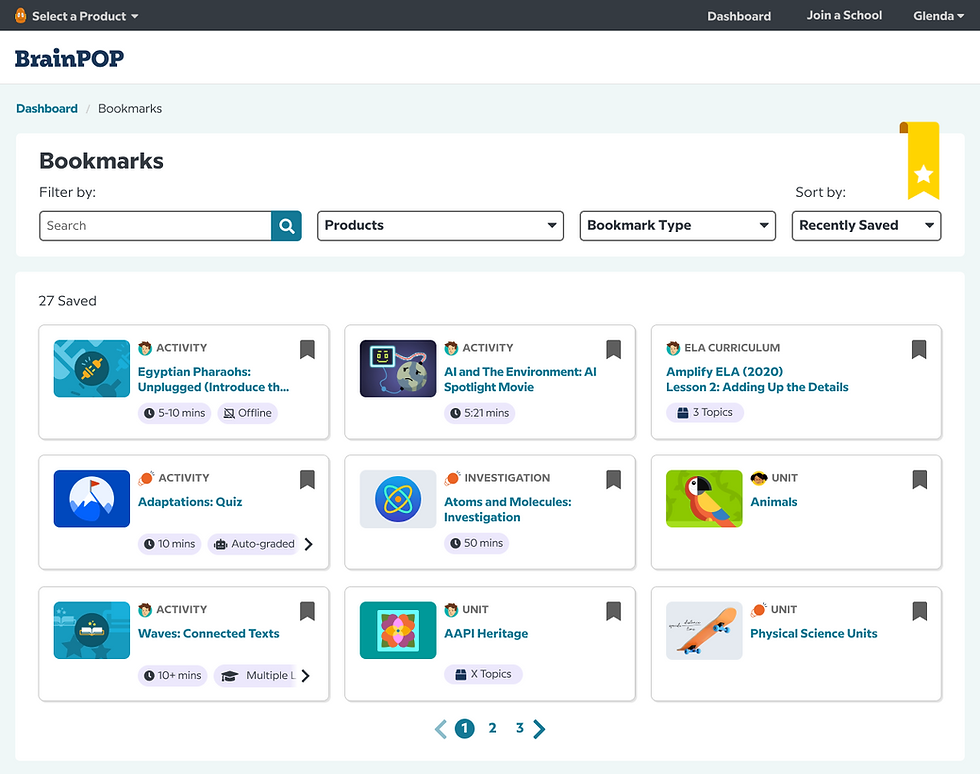Open the Products filter dropdown
The image size is (980, 774).
(x=441, y=226)
